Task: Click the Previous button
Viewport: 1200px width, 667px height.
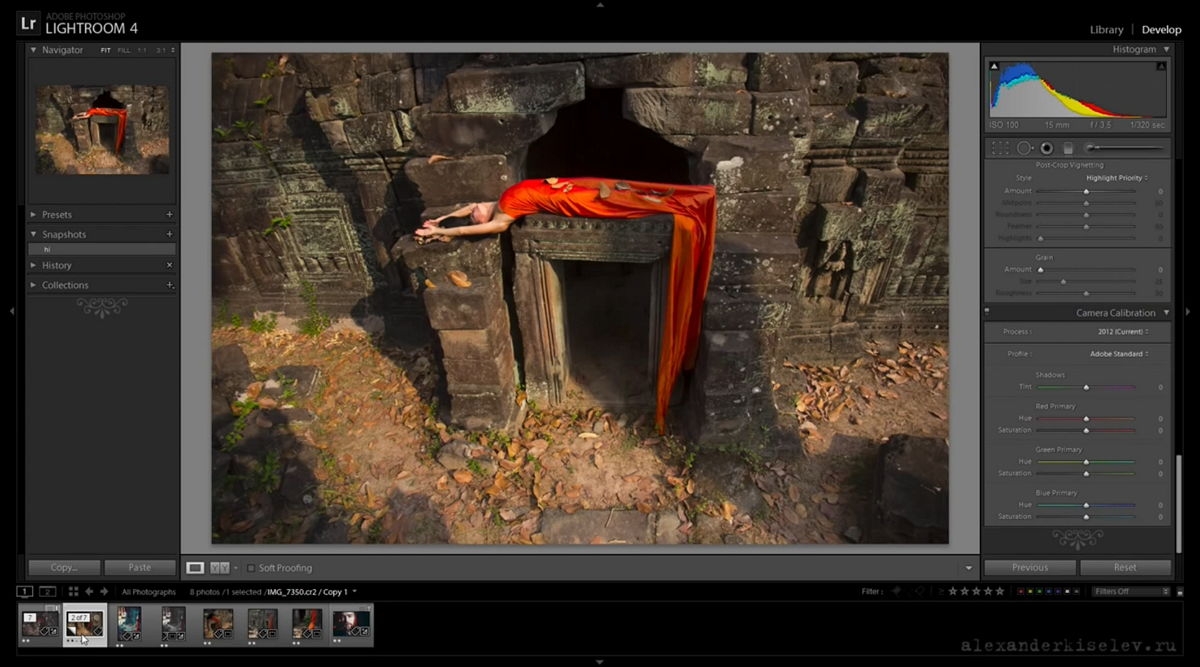Action: tap(1030, 567)
